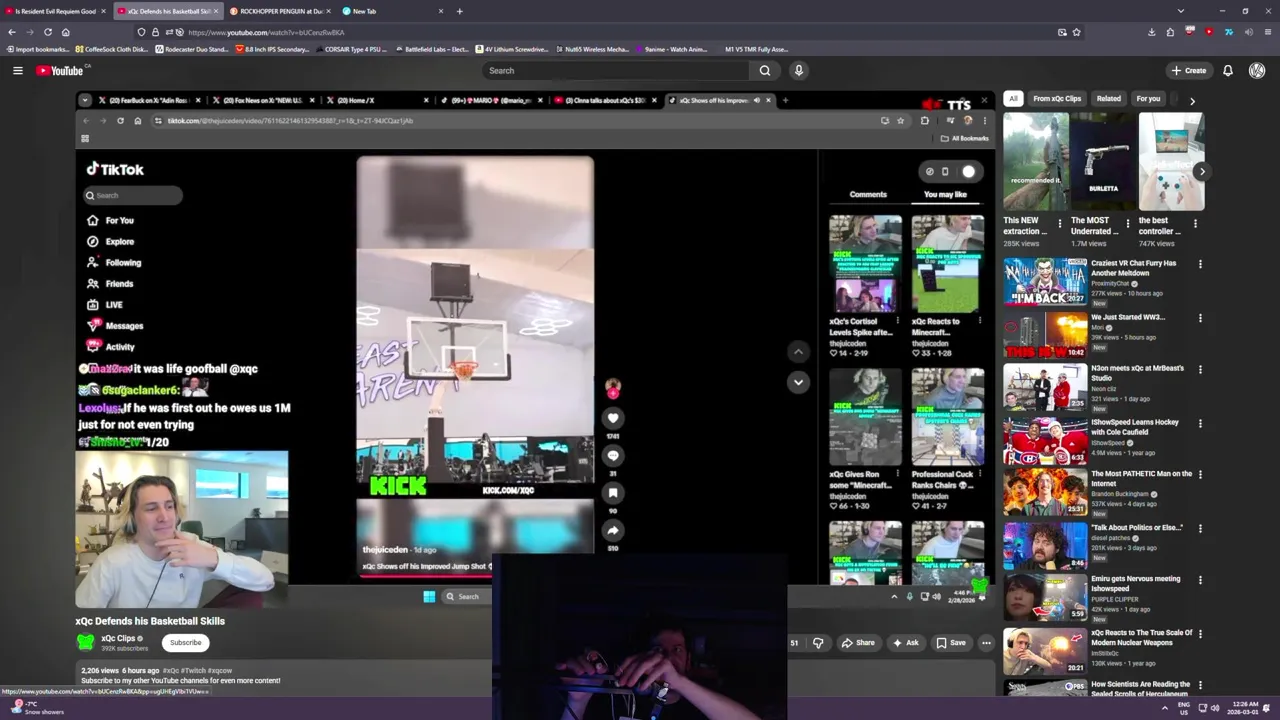Open xQc Reacts to True Scale thumbnail
This screenshot has height=720, width=1280.
1045,651
